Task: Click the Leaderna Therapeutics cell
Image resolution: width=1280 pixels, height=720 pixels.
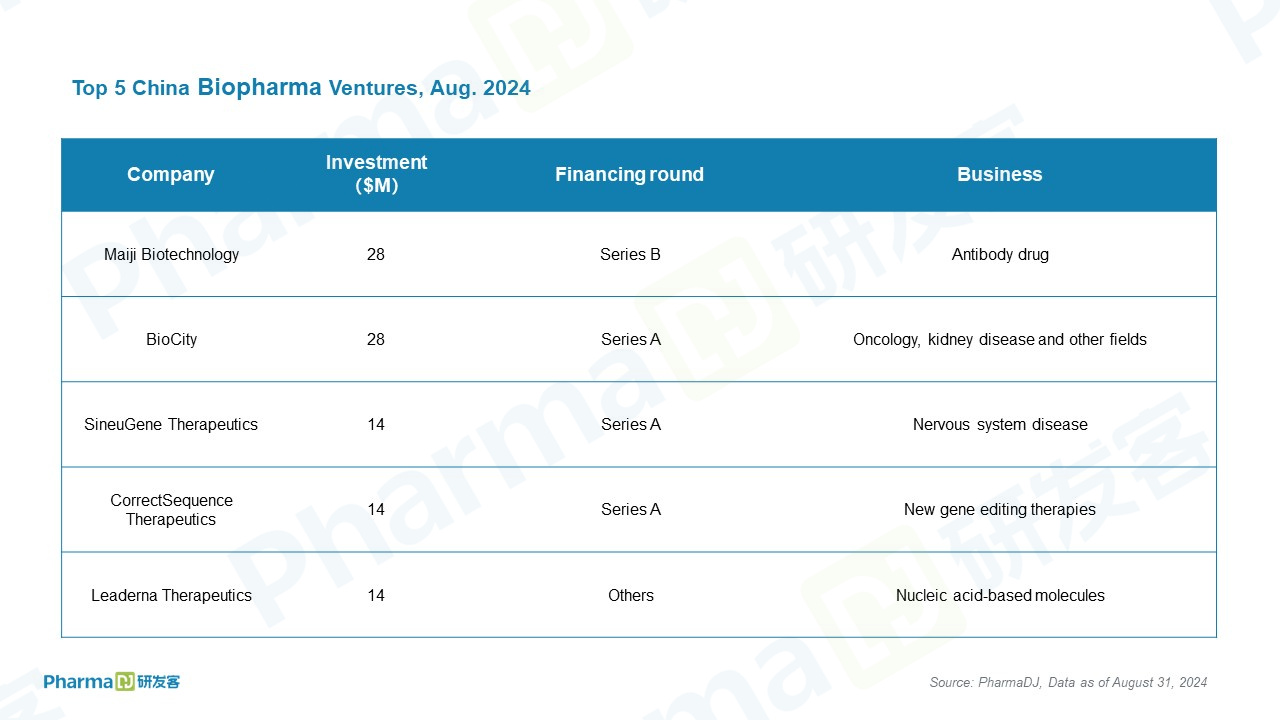Action: pyautogui.click(x=171, y=595)
